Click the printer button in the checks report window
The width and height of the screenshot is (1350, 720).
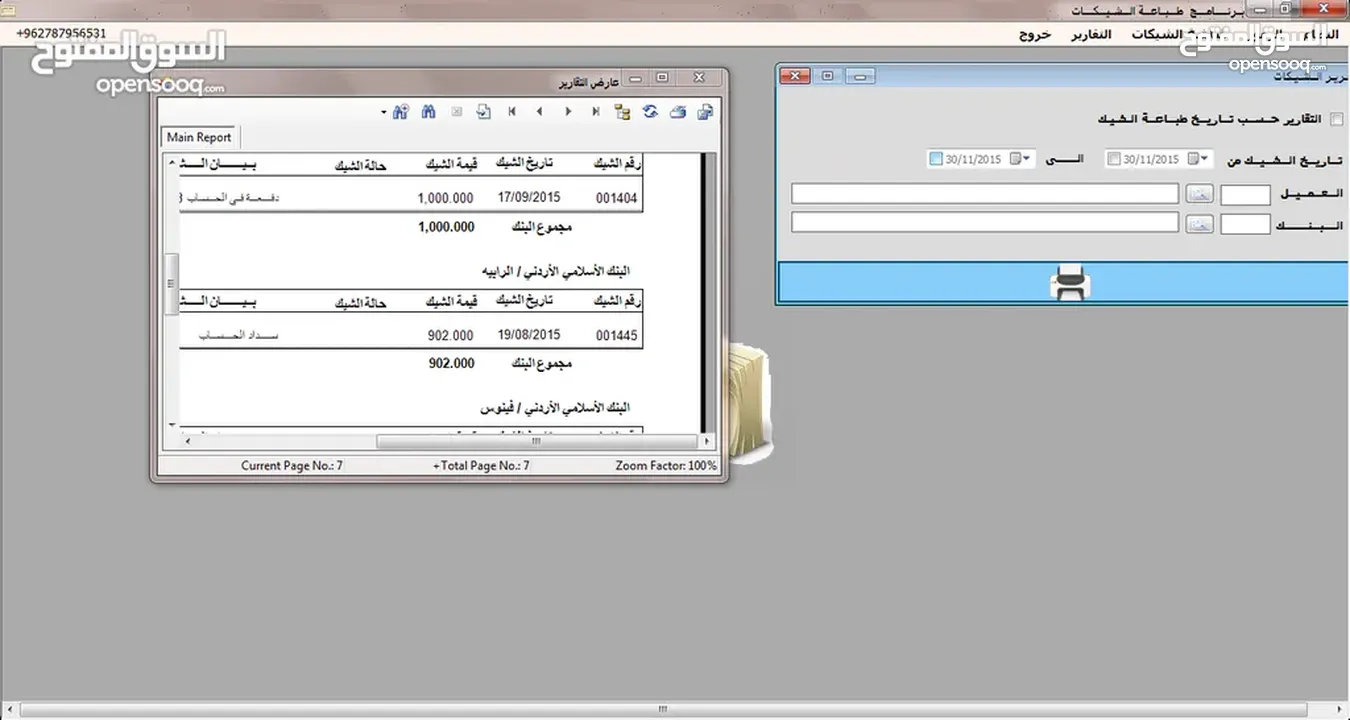pyautogui.click(x=1069, y=284)
